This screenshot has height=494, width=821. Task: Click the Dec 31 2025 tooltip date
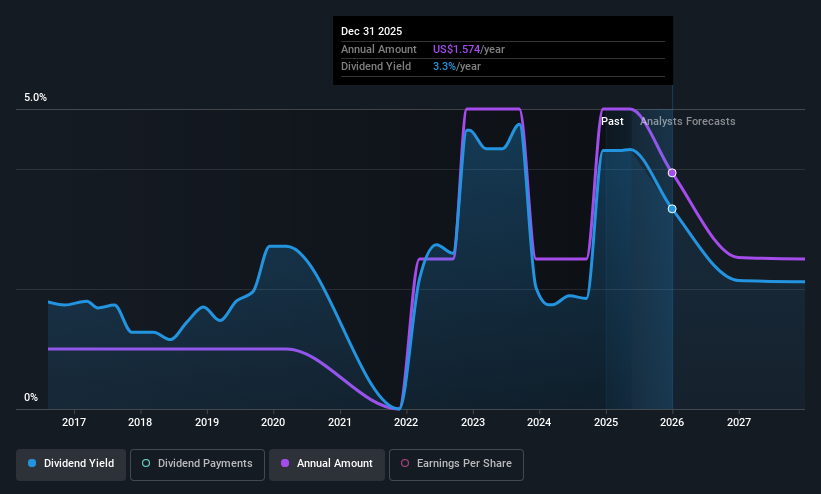(x=372, y=31)
